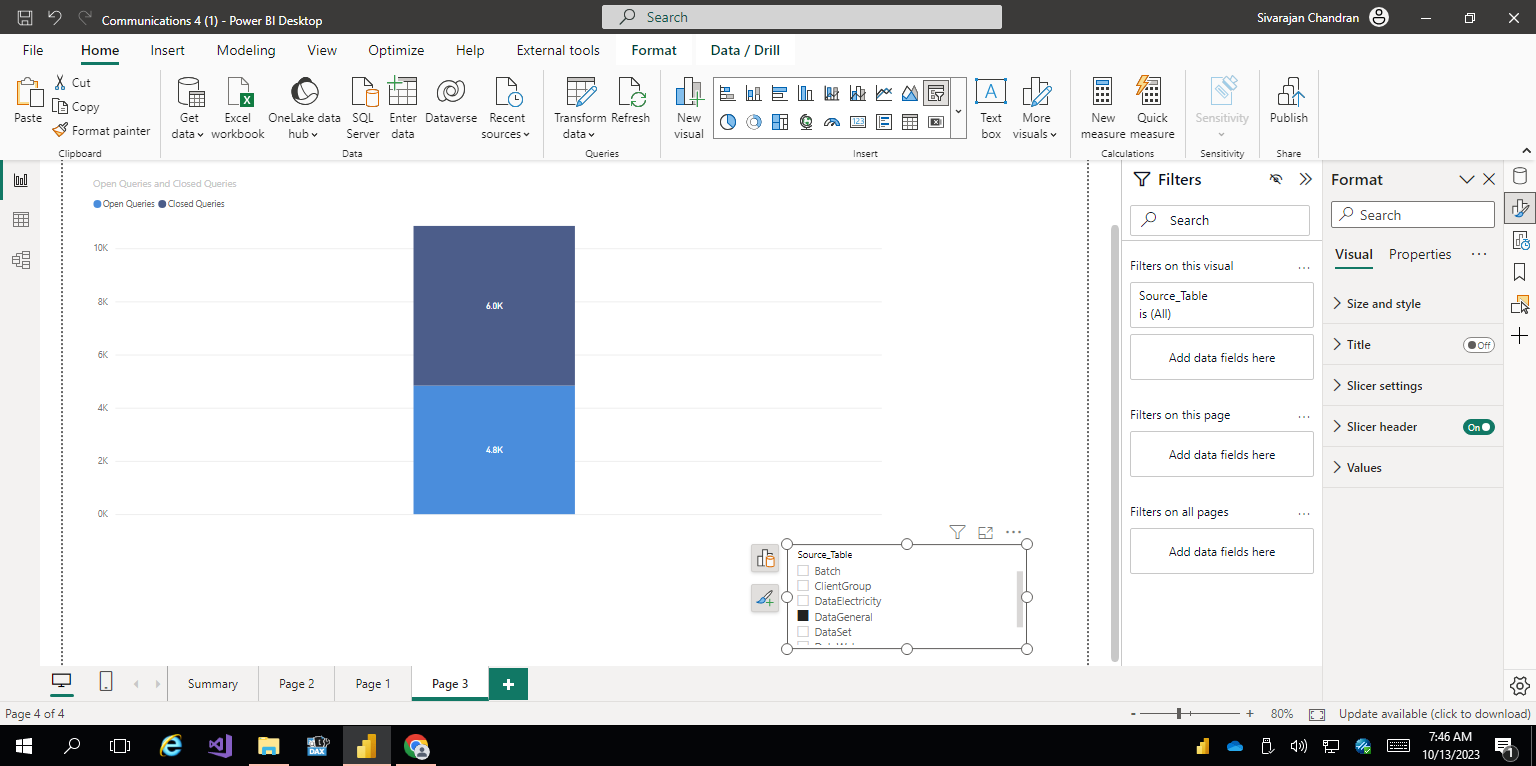This screenshot has height=766, width=1536.
Task: Check the Batch option in the slicer
Action: pyautogui.click(x=803, y=571)
